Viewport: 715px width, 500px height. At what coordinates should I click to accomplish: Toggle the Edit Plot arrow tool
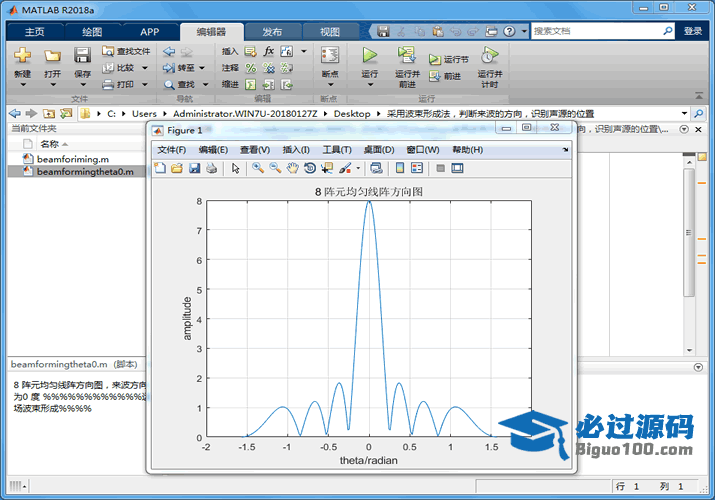click(236, 169)
